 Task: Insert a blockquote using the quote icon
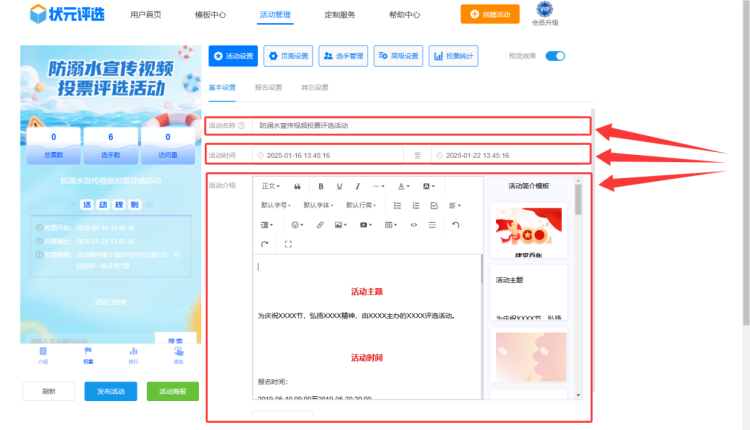[x=297, y=186]
